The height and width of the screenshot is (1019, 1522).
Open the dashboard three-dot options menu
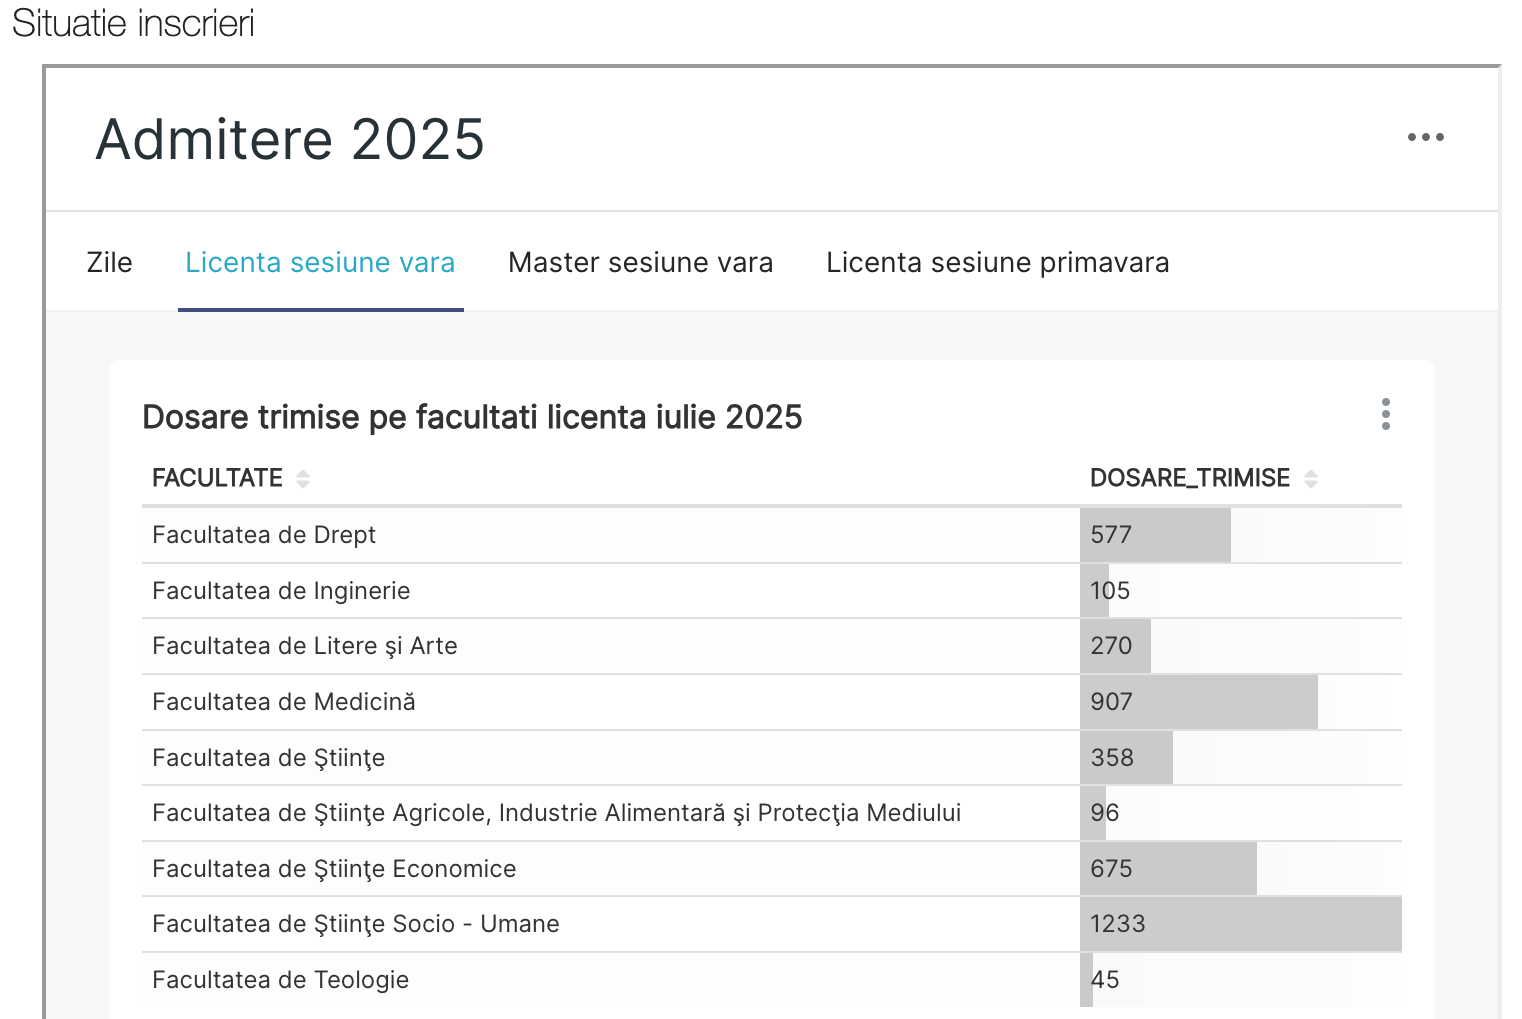pyautogui.click(x=1425, y=138)
